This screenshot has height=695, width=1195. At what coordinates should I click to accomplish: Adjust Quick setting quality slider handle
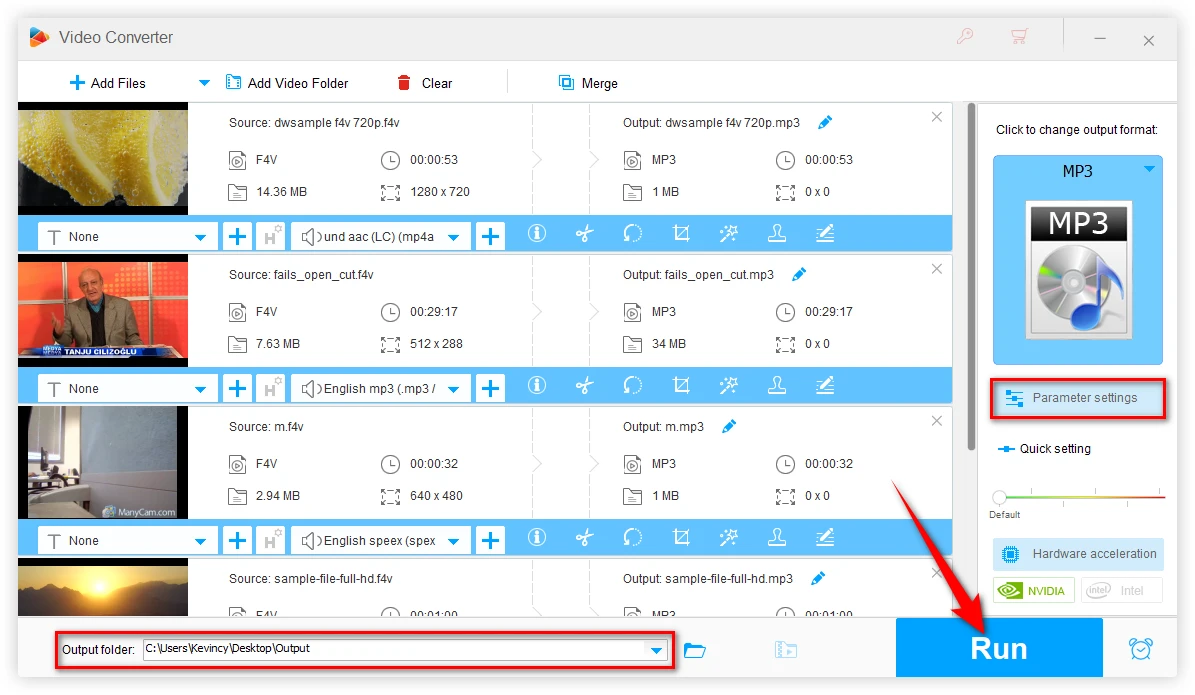999,498
